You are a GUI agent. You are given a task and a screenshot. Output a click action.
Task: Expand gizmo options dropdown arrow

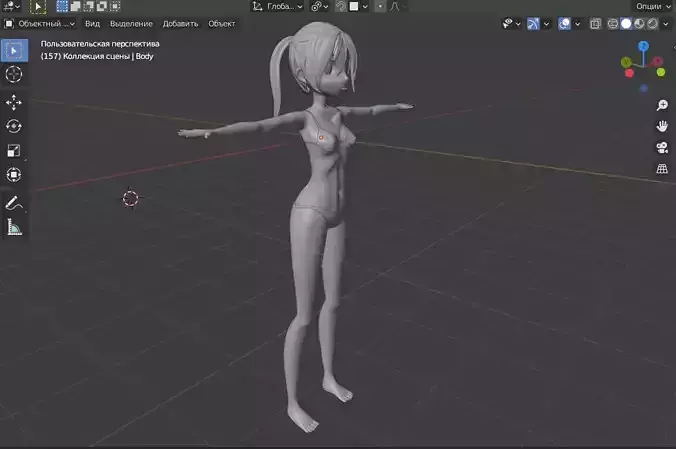(x=546, y=24)
